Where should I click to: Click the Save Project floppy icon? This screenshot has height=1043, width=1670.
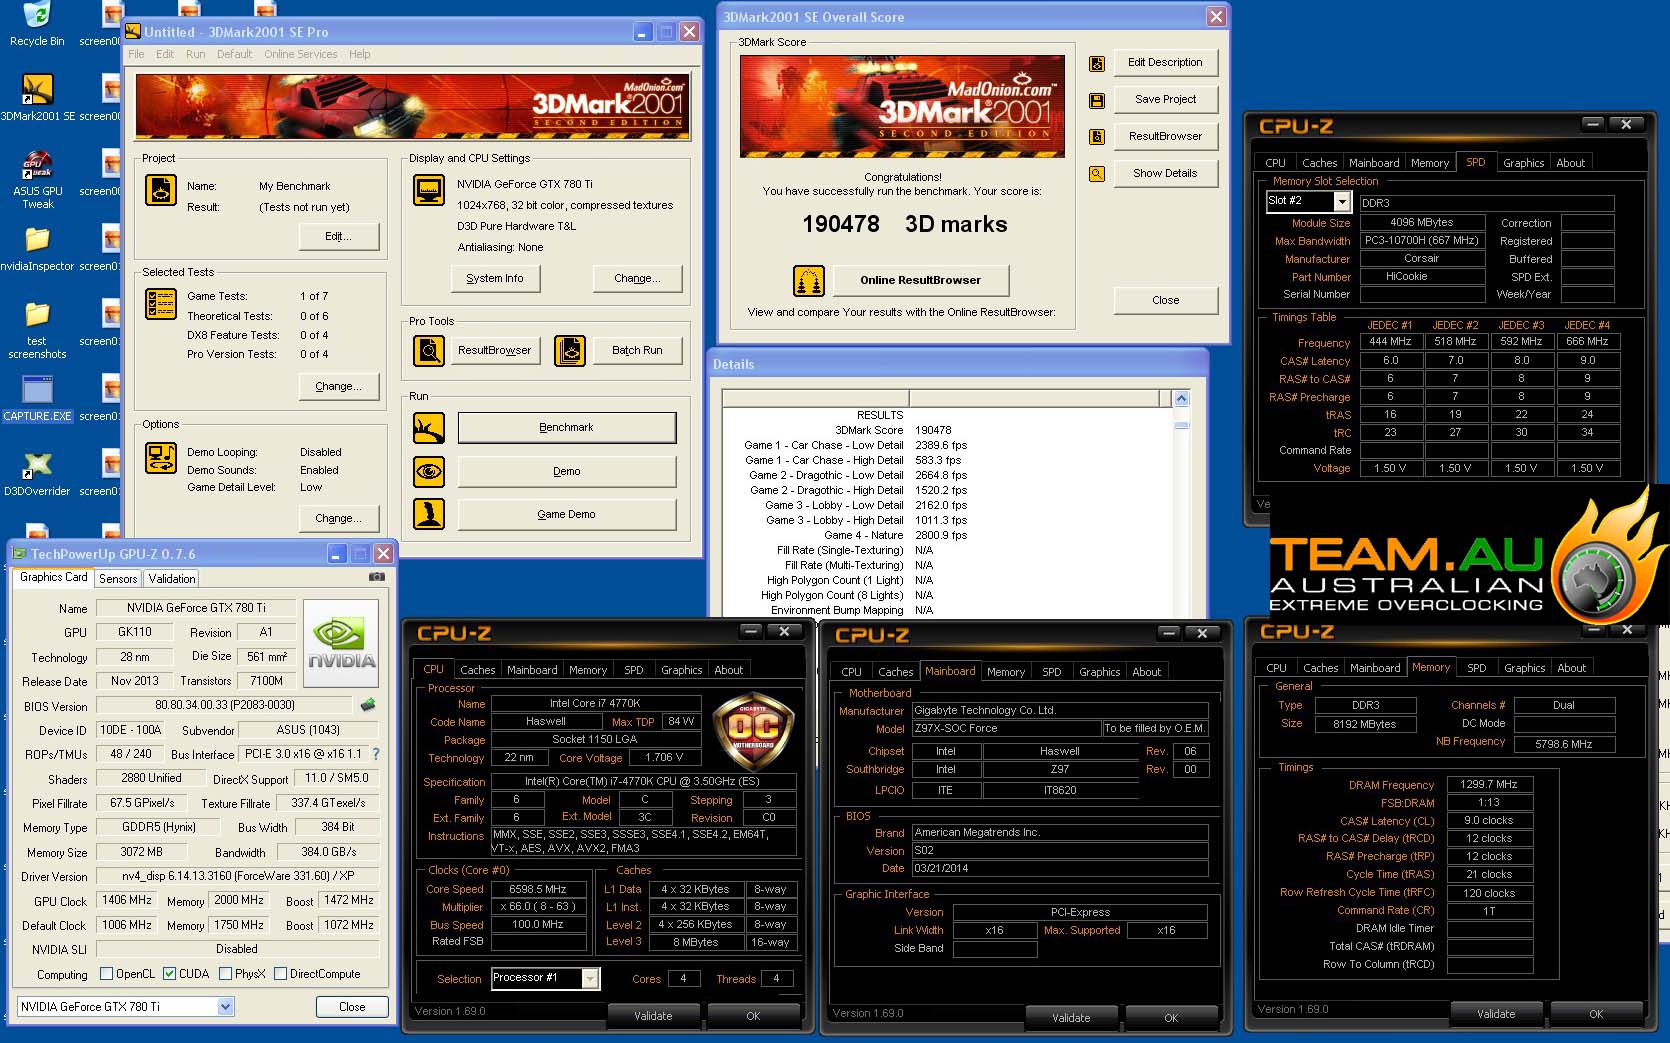pyautogui.click(x=1097, y=100)
